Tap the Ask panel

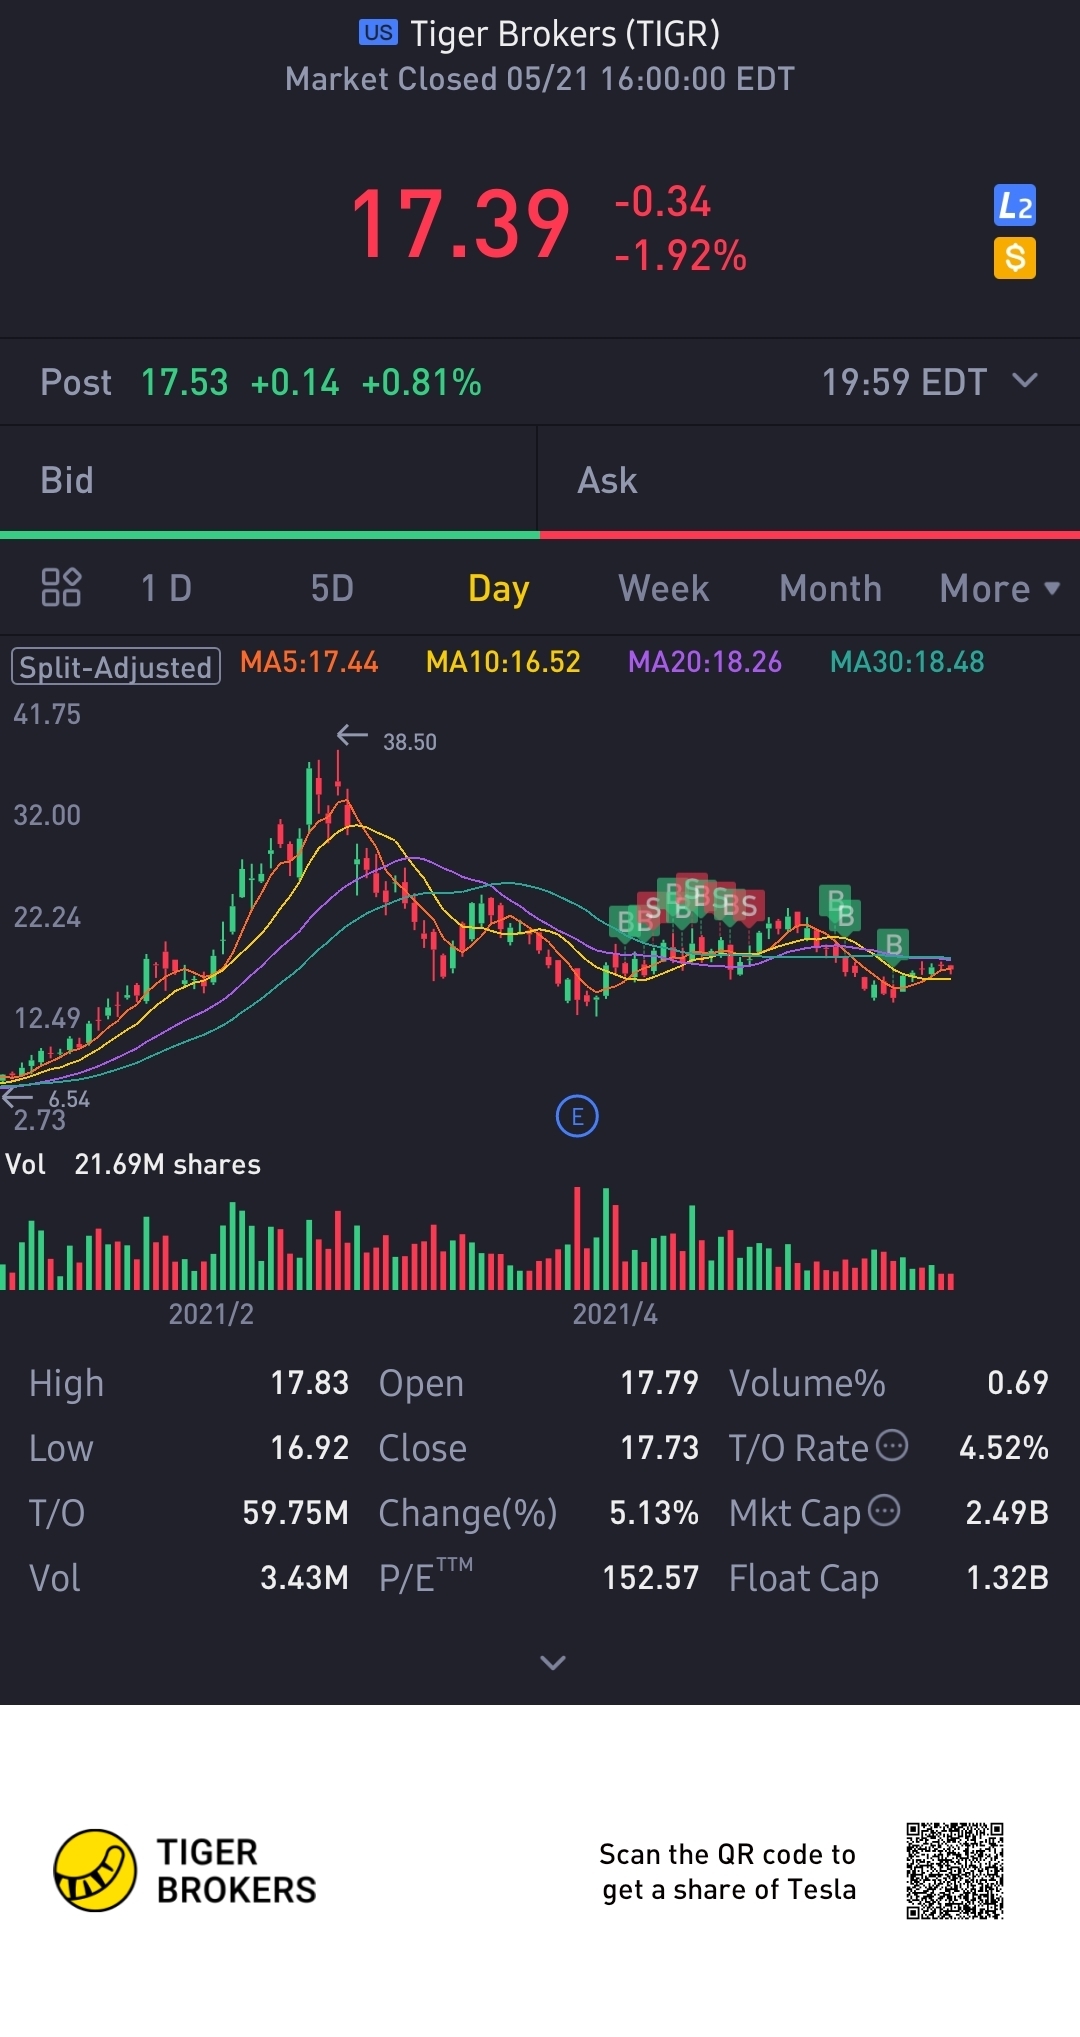(809, 480)
